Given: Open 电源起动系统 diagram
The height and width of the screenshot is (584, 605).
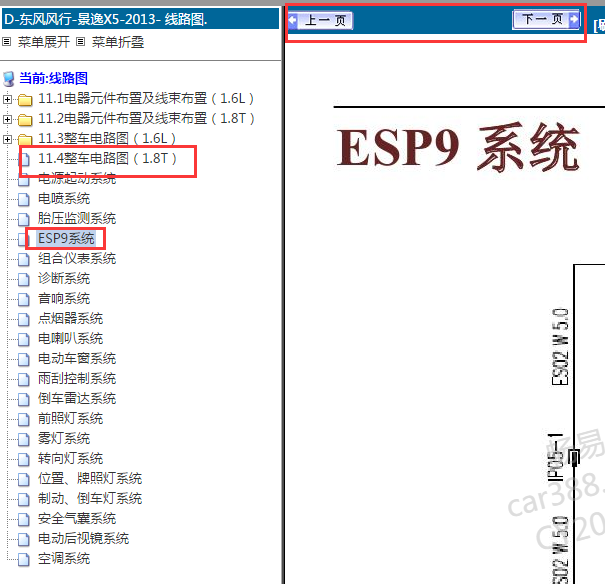Looking at the screenshot, I should [x=77, y=179].
